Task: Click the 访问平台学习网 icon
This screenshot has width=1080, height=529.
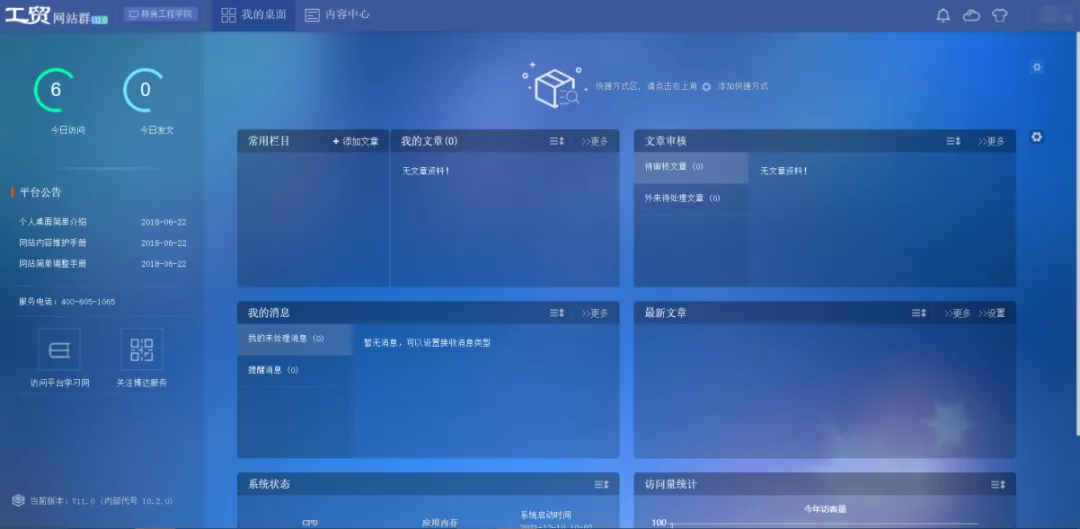Action: coord(59,350)
